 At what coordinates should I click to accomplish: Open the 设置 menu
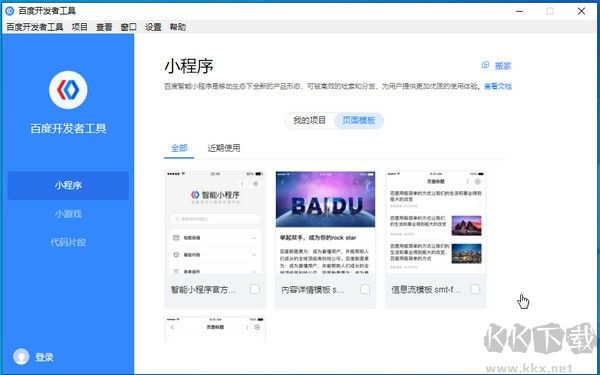point(153,27)
